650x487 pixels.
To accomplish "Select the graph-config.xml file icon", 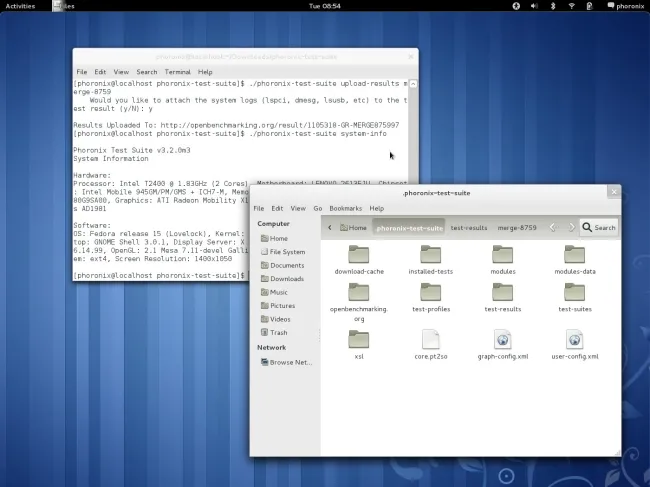I will point(502,339).
